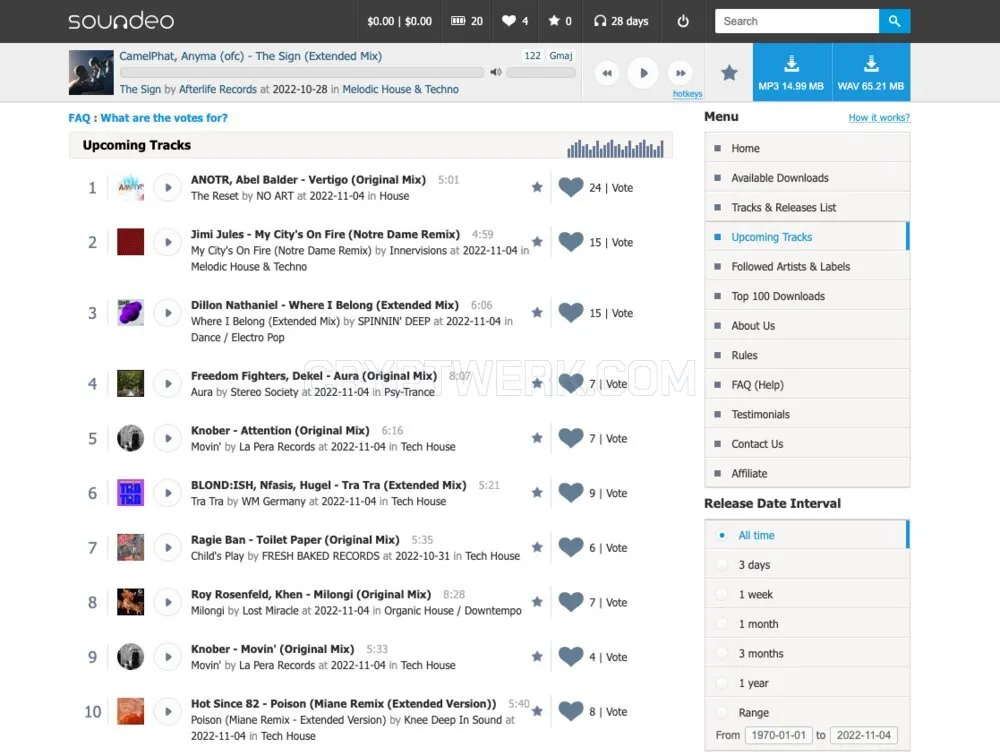Go to previous track in player
The image size is (1000, 756).
(x=607, y=73)
